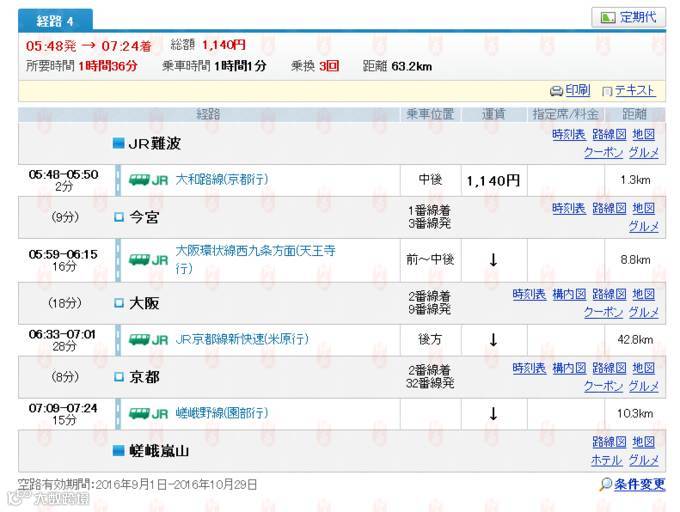
Task: Open 構内図 link for 京都
Action: [x=569, y=368]
